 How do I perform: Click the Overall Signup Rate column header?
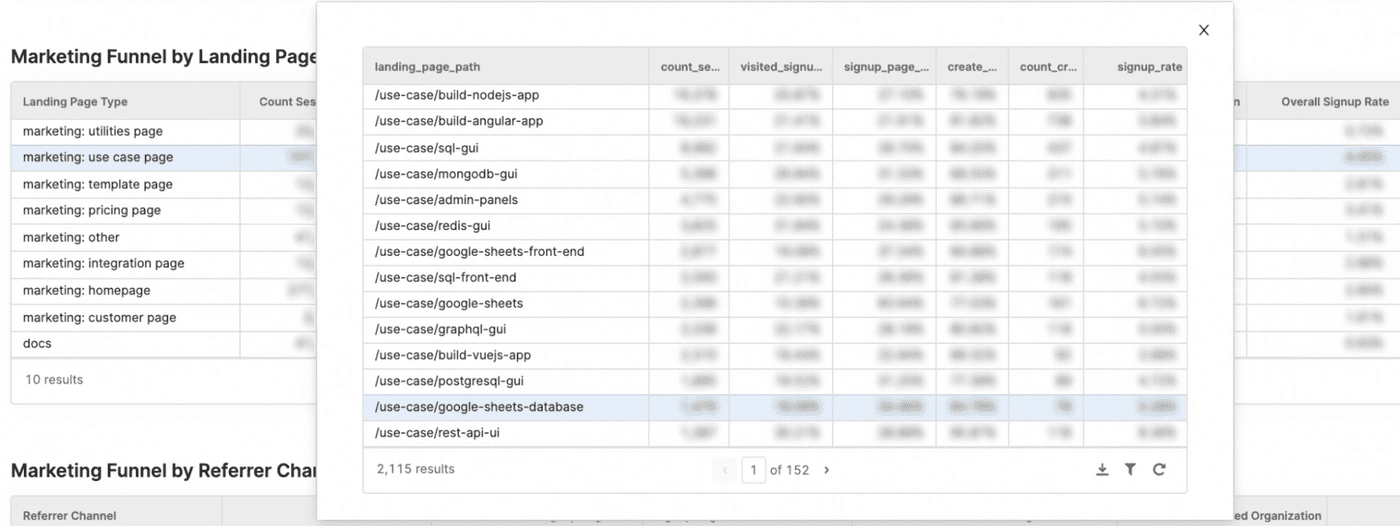1334,102
